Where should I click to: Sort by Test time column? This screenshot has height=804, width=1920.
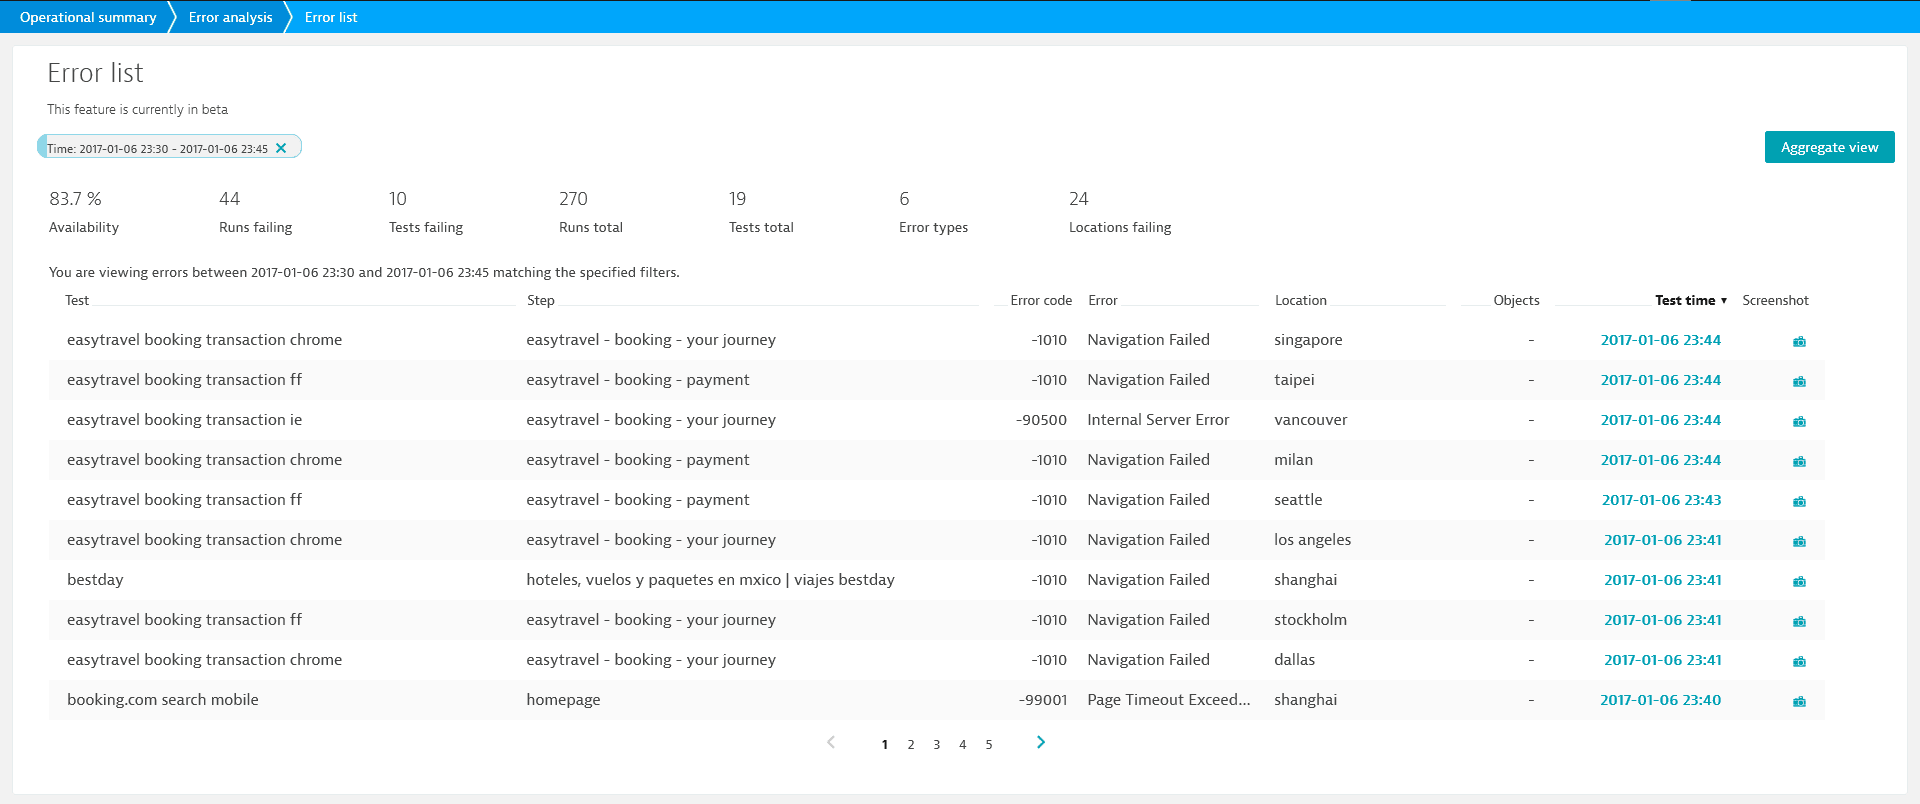click(x=1690, y=300)
